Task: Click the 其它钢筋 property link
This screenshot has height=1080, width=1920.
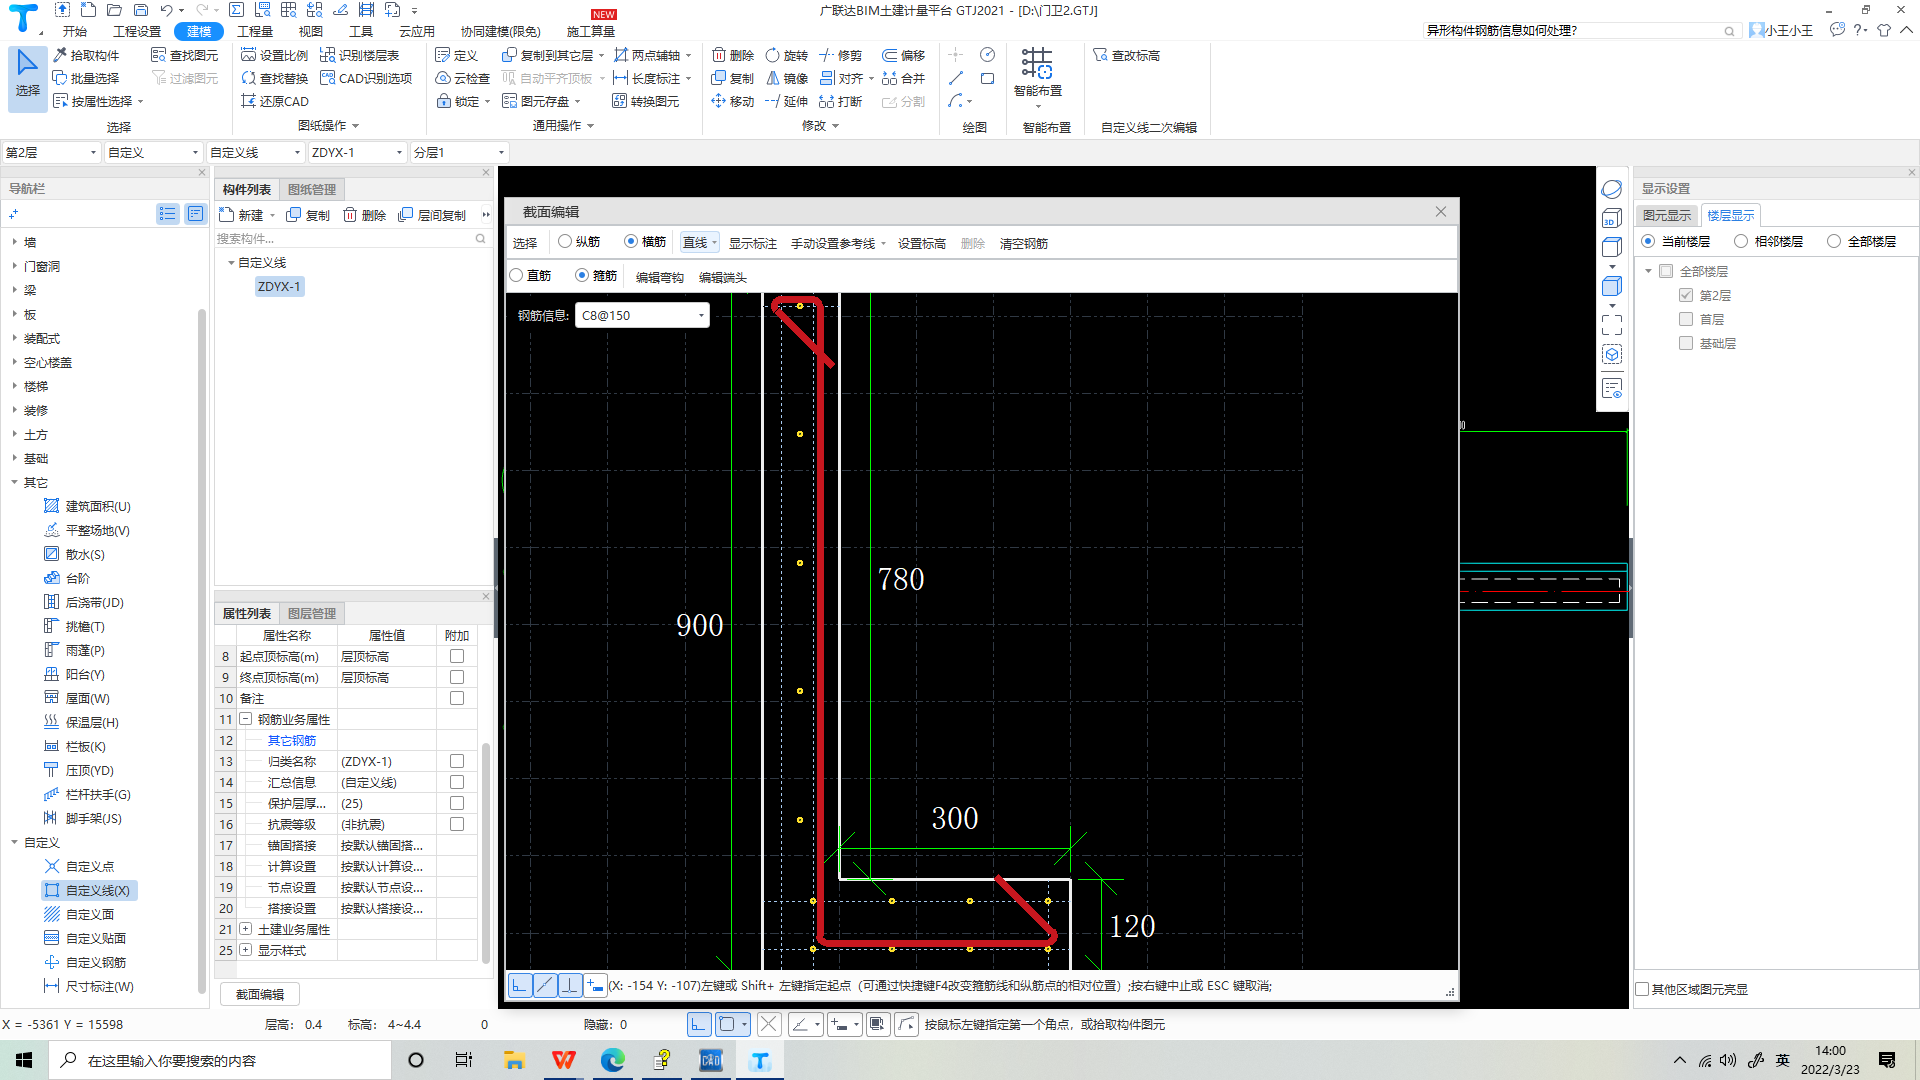Action: pos(292,740)
